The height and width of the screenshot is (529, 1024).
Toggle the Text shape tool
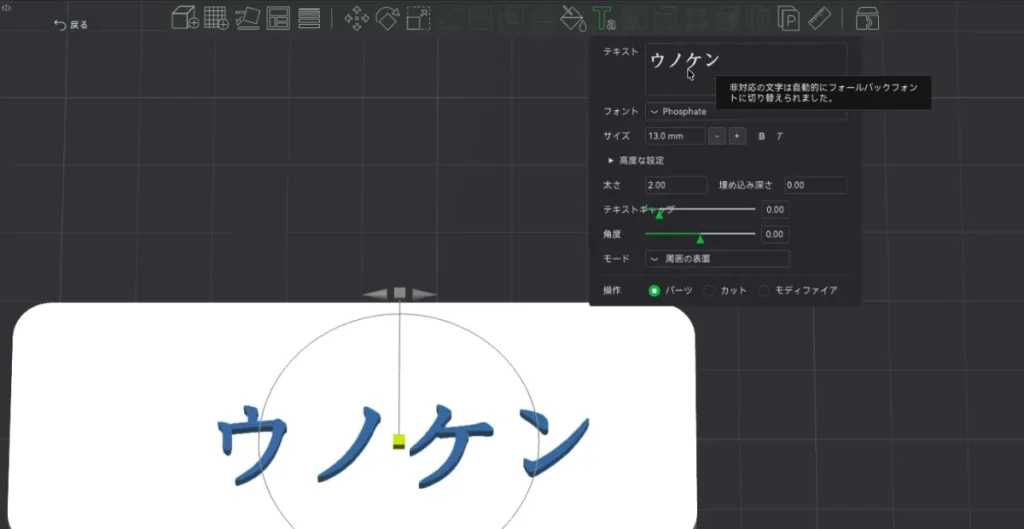tap(603, 18)
